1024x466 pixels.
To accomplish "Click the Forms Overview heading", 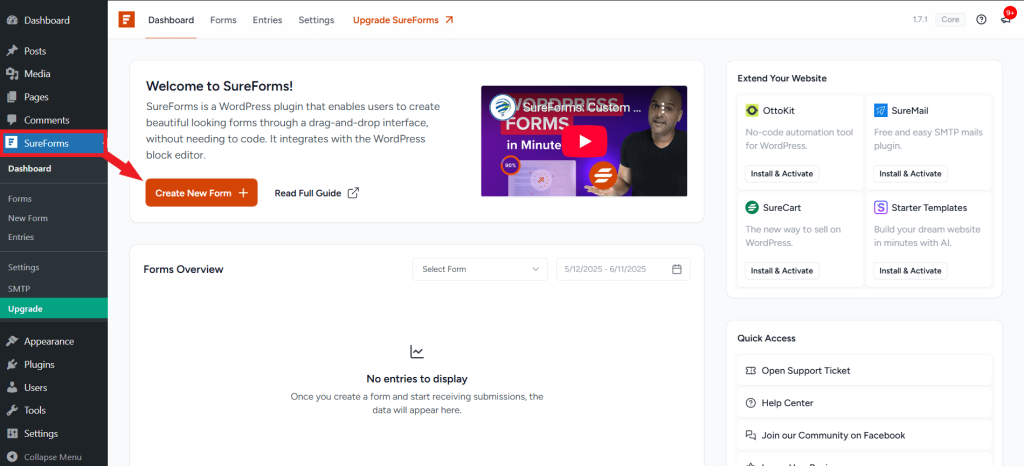I will pos(184,269).
